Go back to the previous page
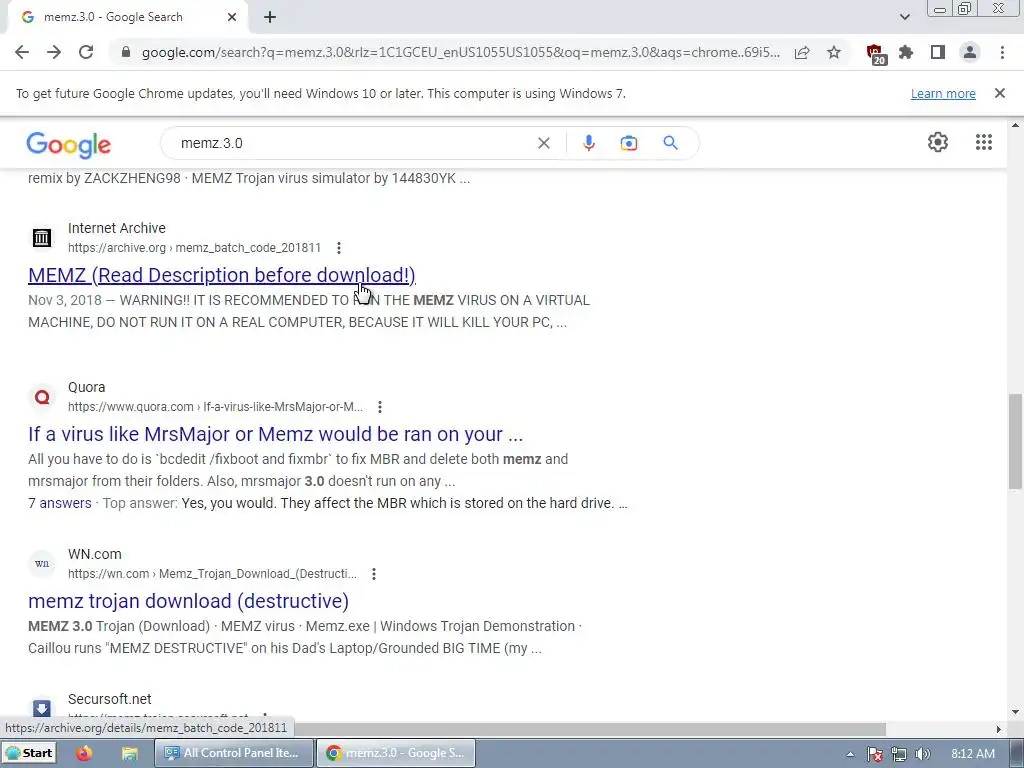1024x768 pixels. pyautogui.click(x=22, y=52)
